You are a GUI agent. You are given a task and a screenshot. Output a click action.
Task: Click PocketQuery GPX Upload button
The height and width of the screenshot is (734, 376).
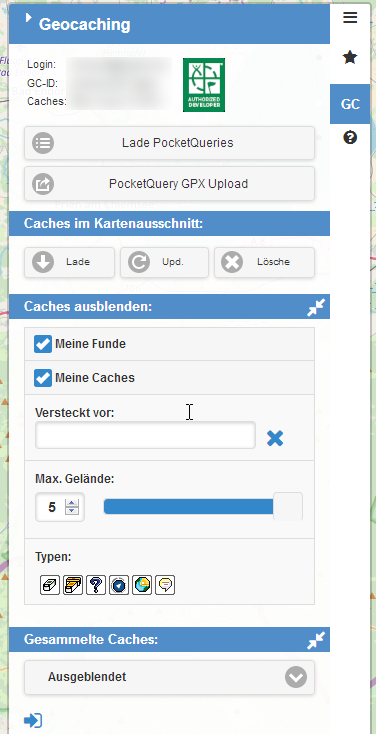[170, 184]
